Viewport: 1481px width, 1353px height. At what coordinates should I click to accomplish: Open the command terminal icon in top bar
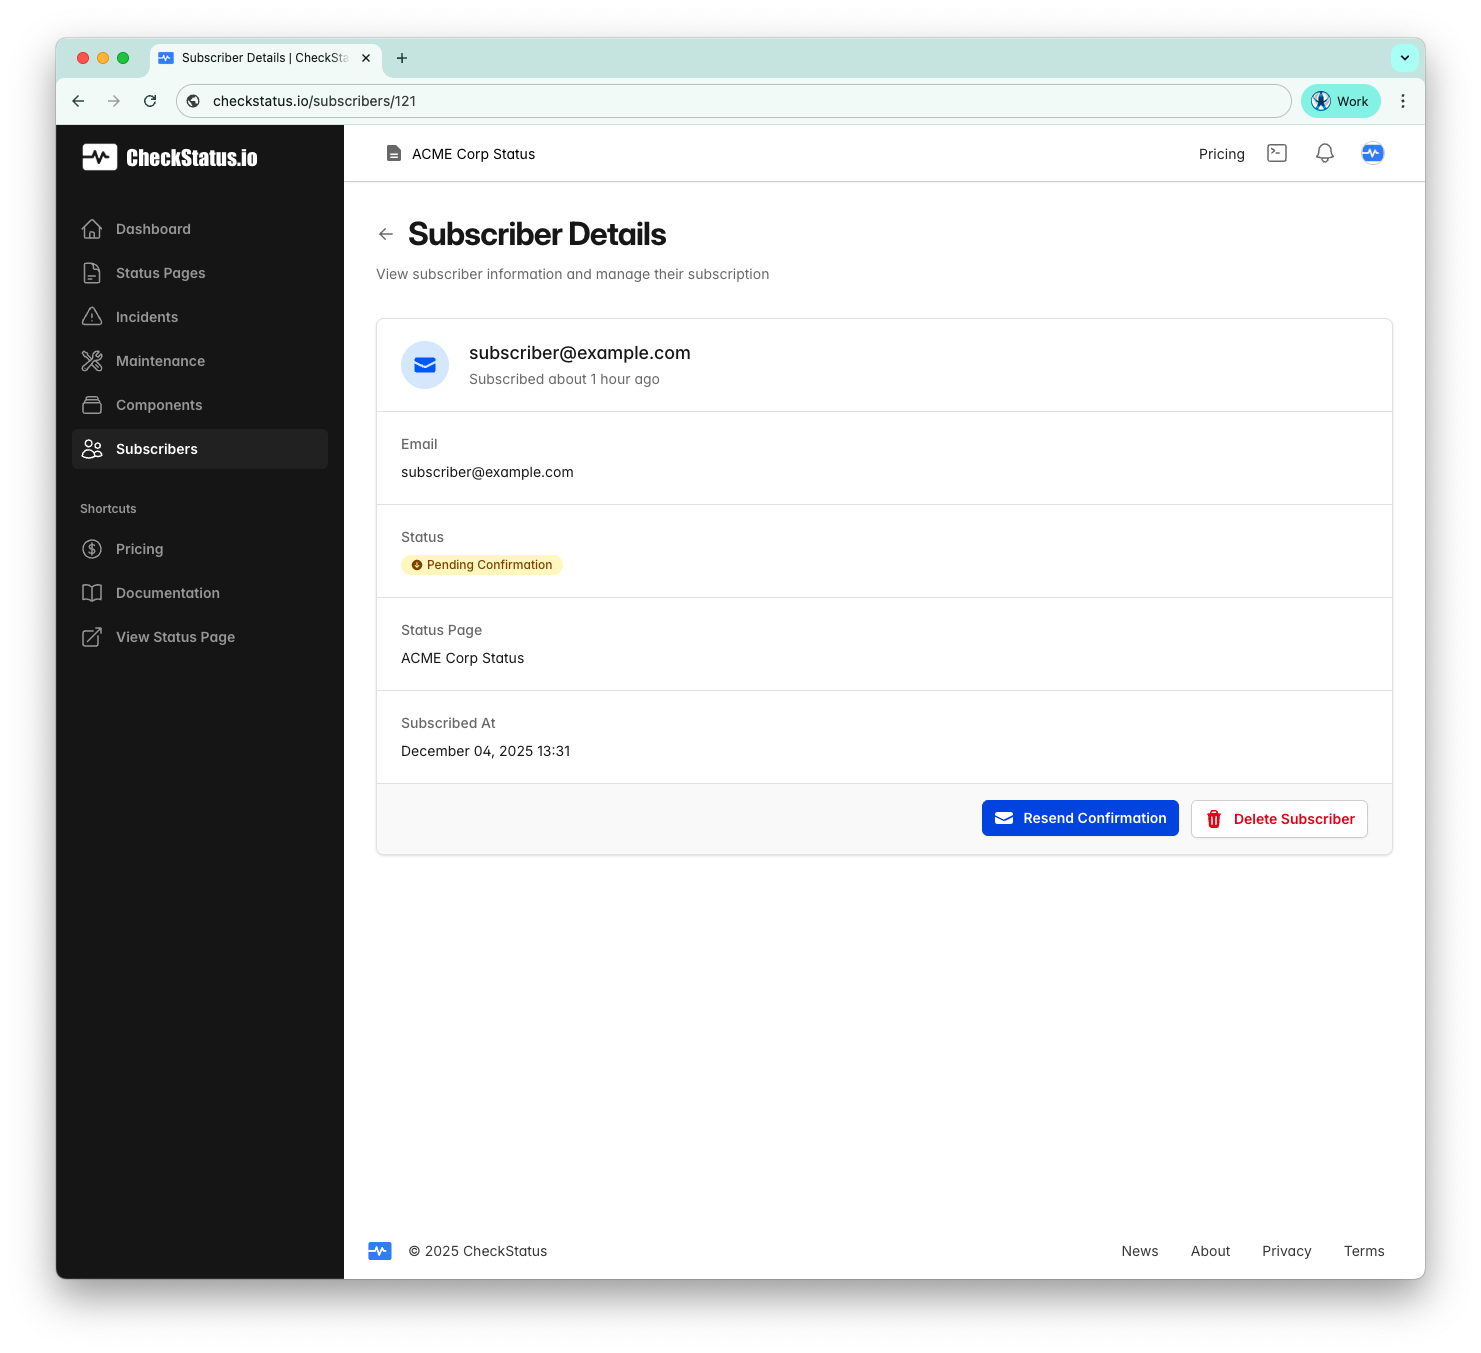[1276, 153]
